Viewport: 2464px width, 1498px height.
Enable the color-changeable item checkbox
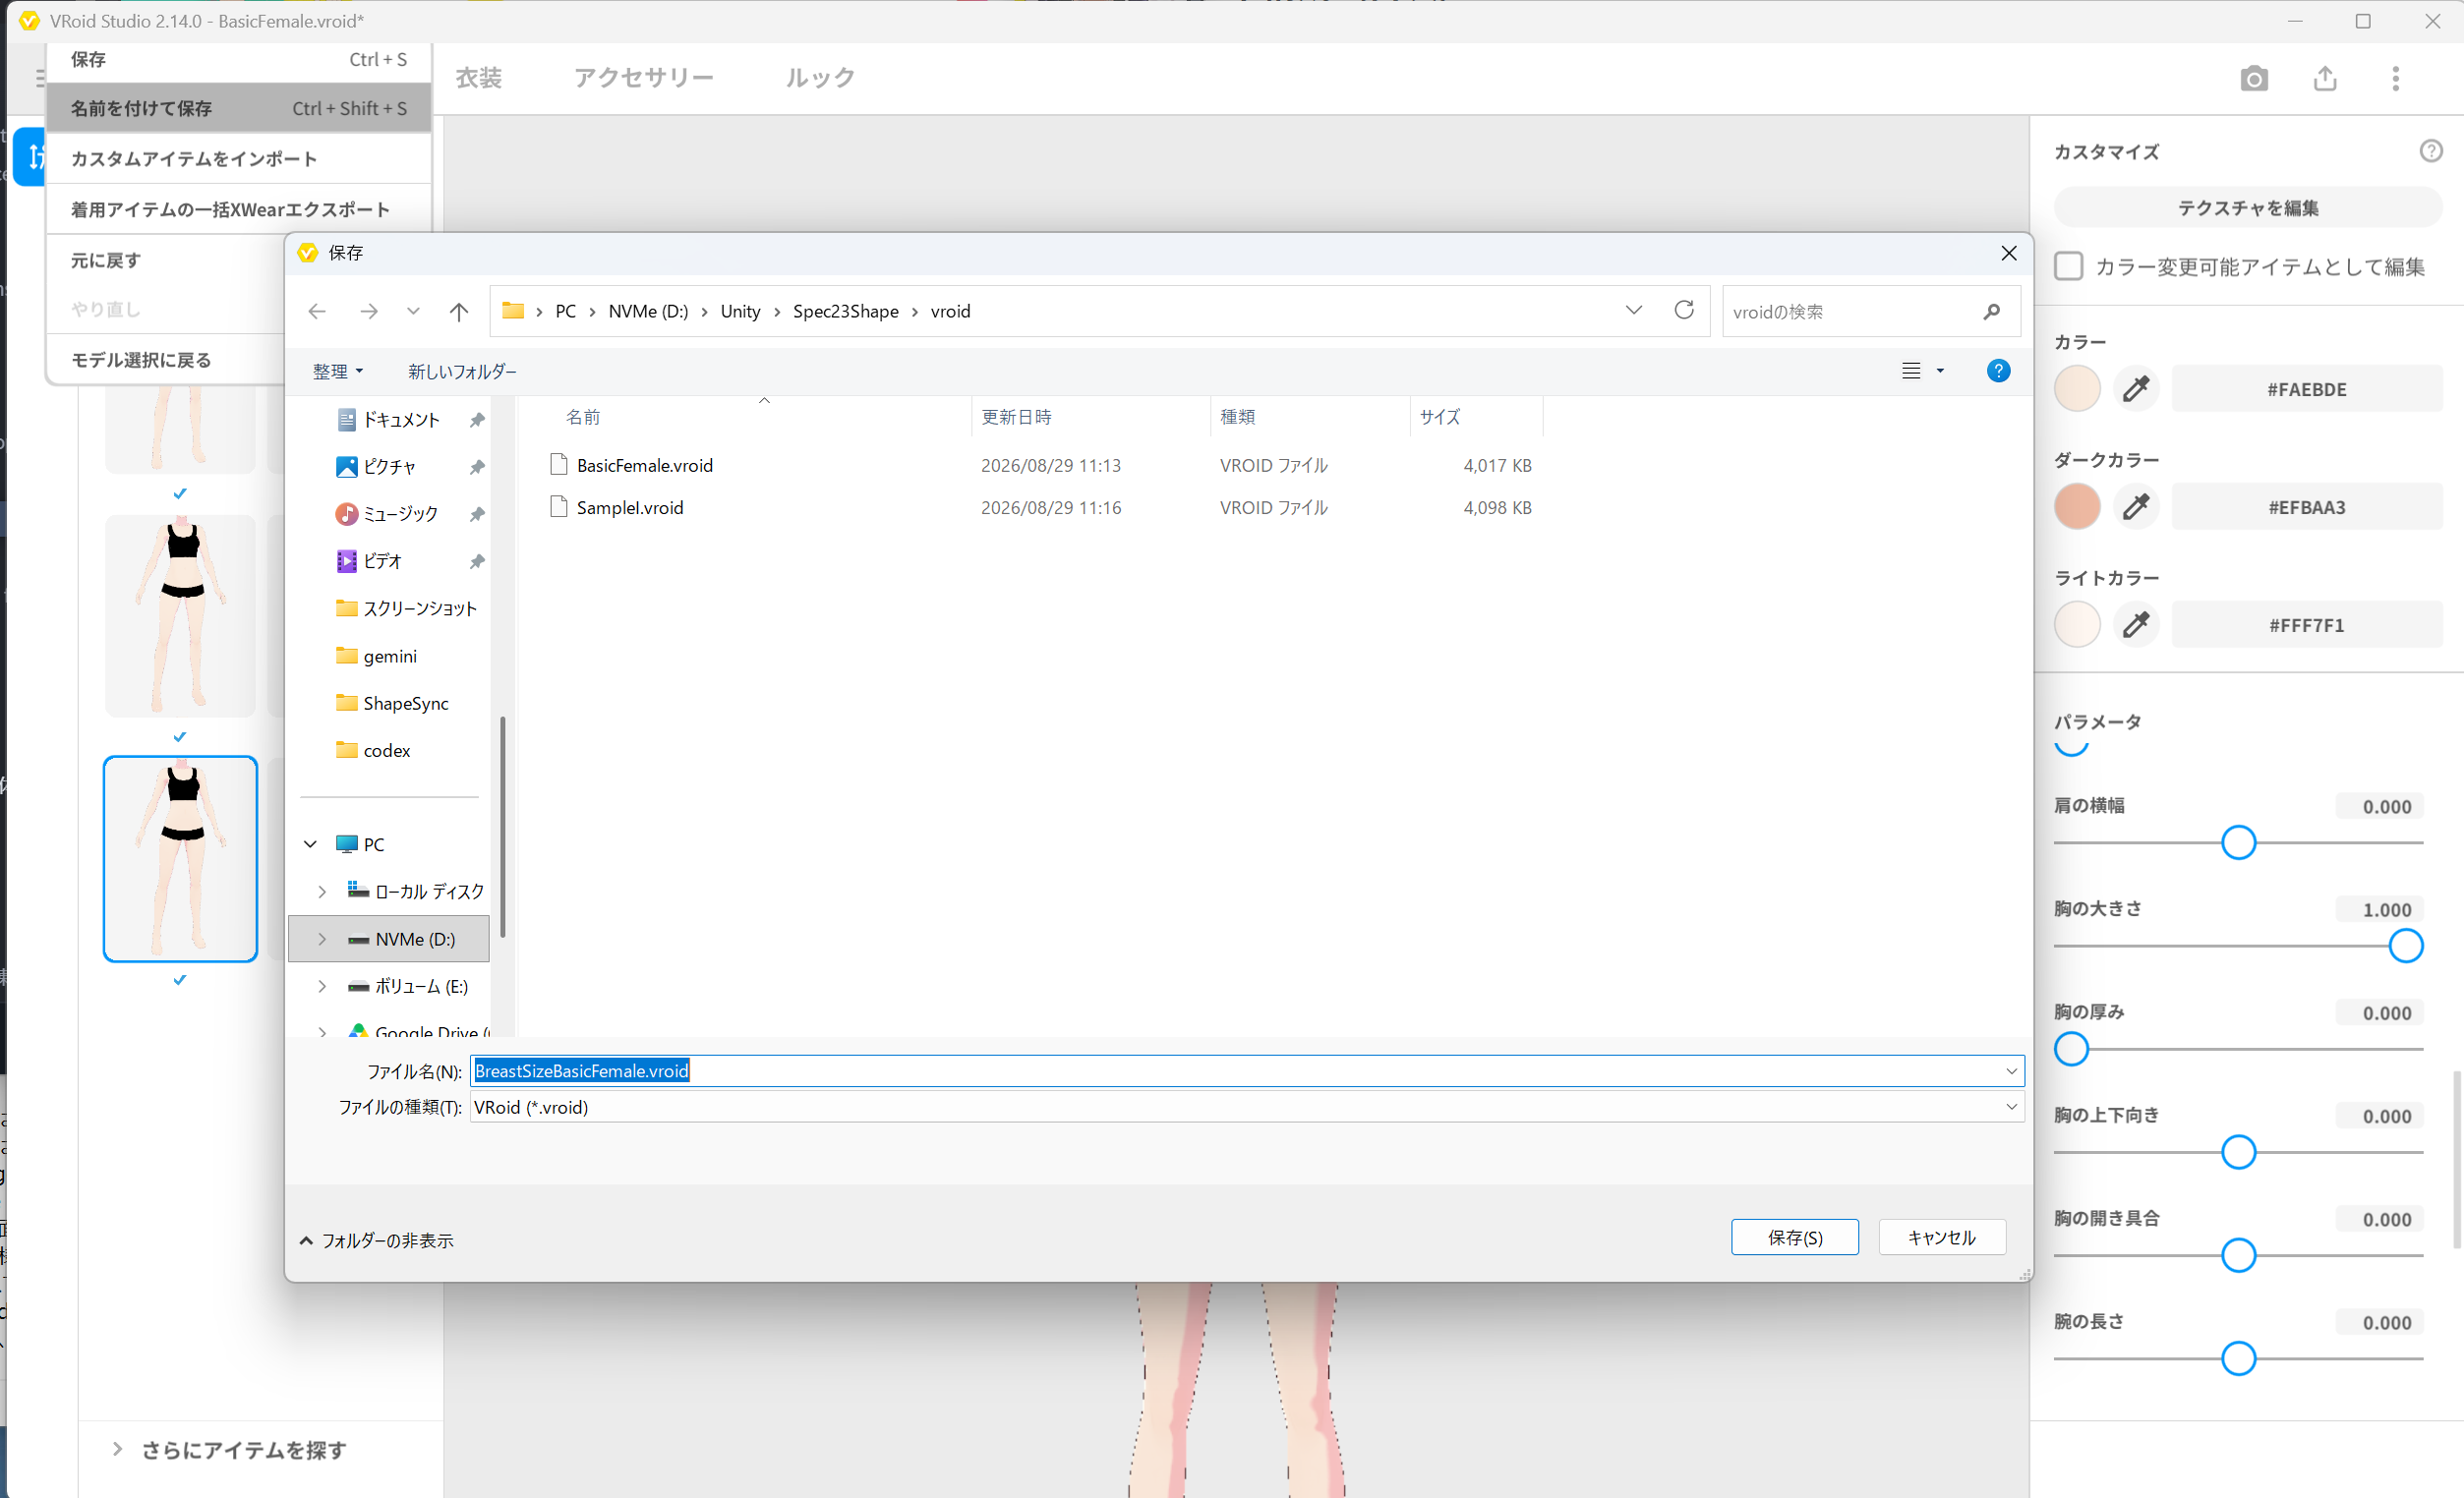tap(2068, 266)
